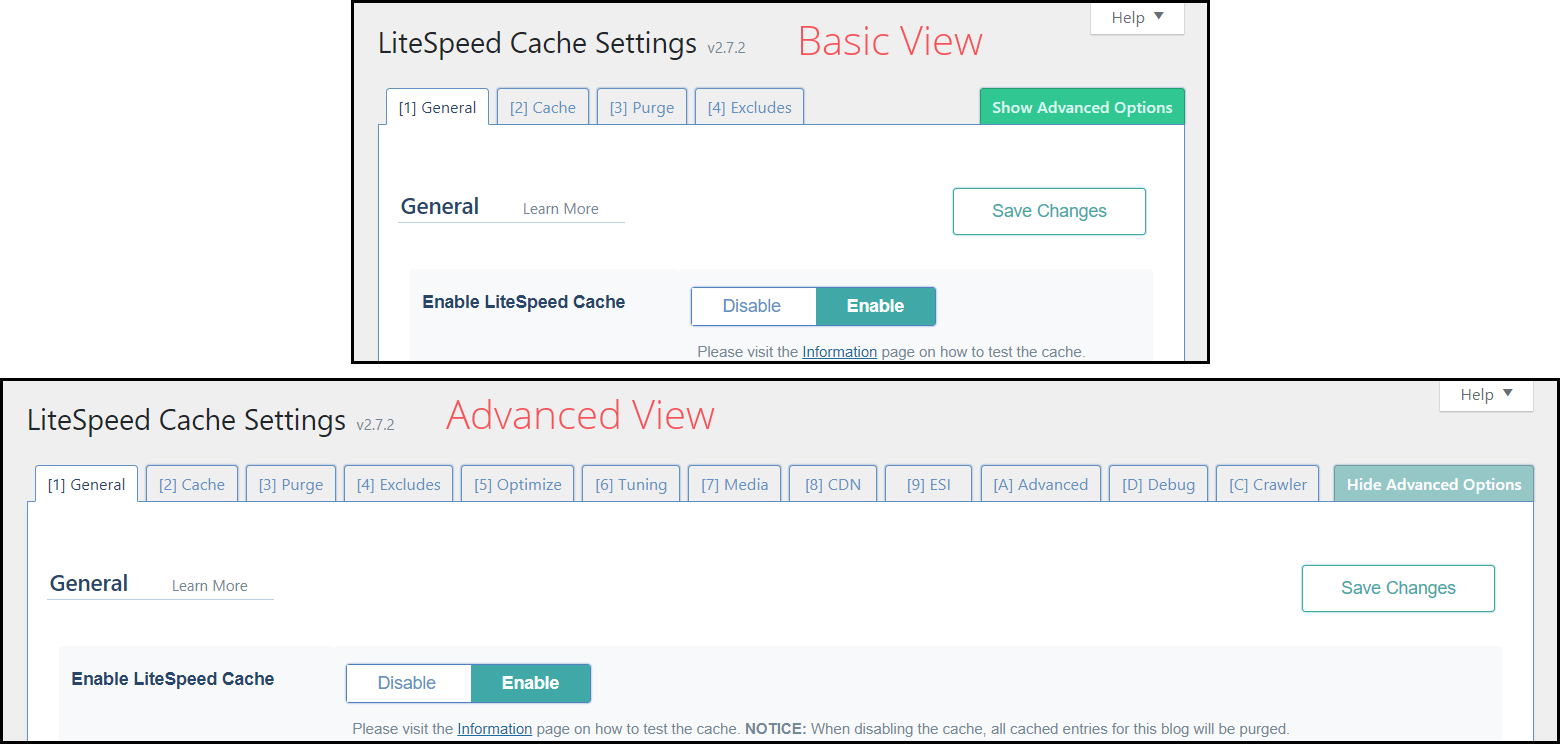Select Disable for LiteSpeed Cache in Basic View
The image size is (1560, 744).
[752, 306]
